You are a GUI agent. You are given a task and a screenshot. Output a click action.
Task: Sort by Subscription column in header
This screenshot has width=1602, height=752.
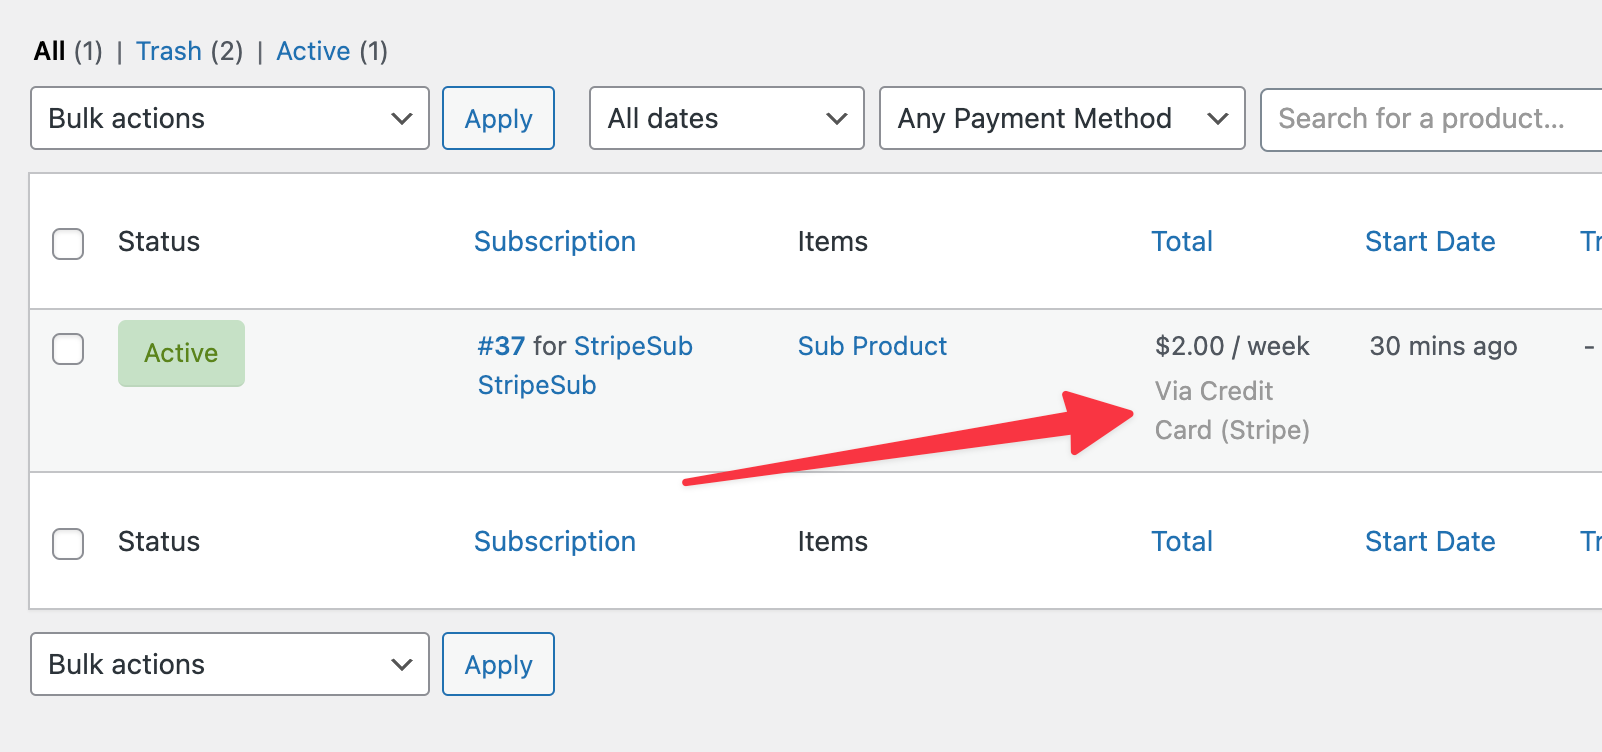click(x=555, y=242)
